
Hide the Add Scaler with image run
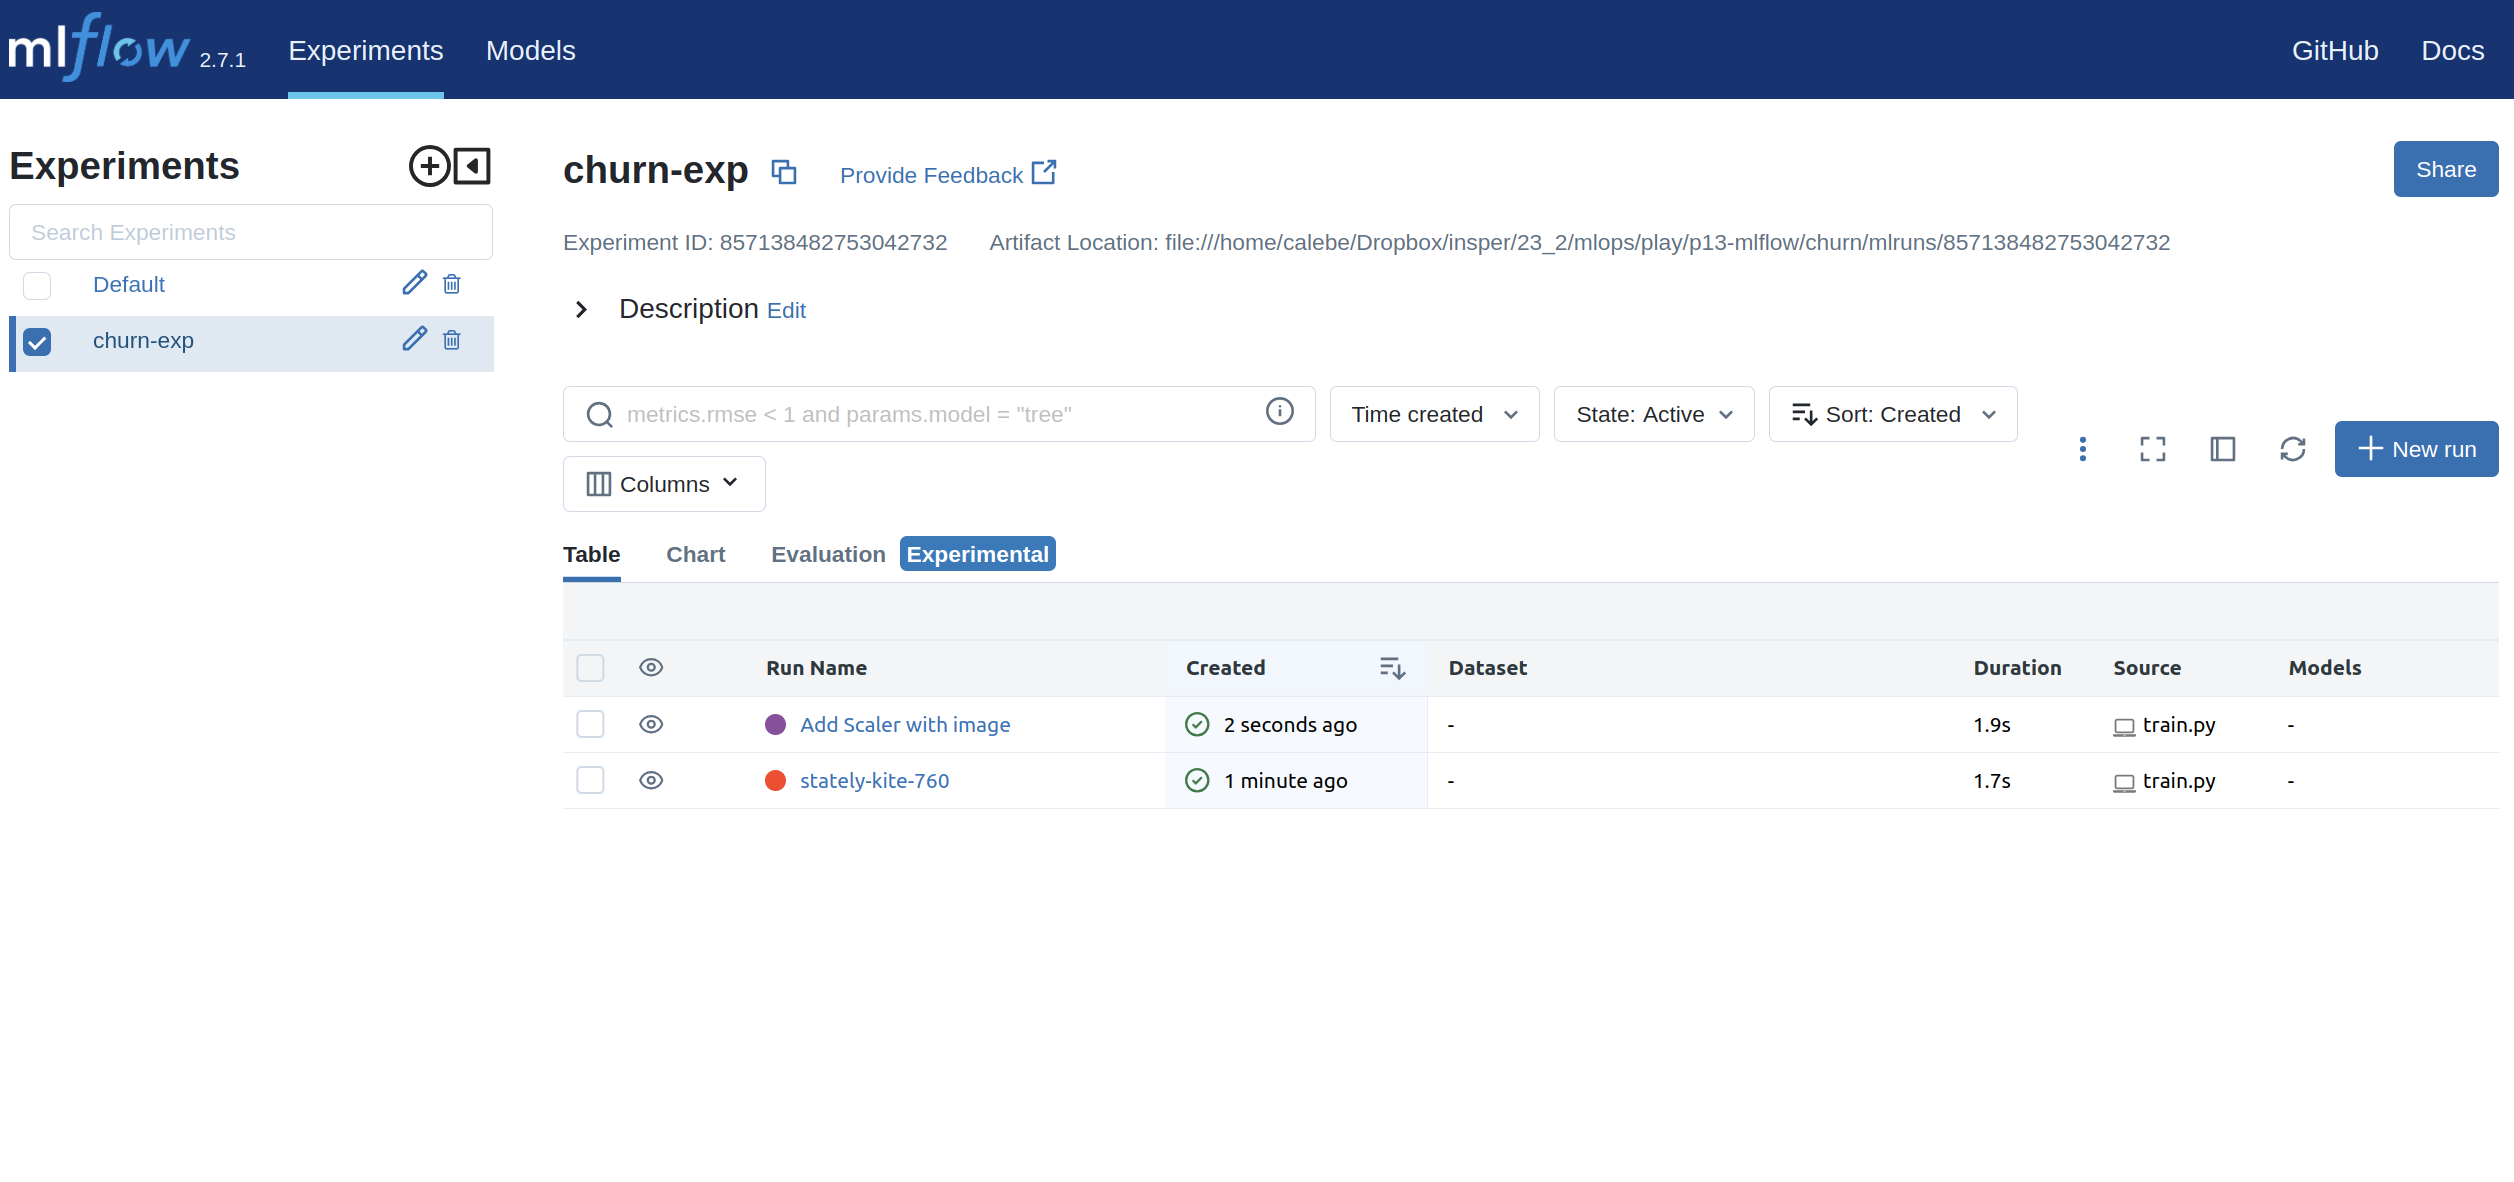click(x=651, y=724)
